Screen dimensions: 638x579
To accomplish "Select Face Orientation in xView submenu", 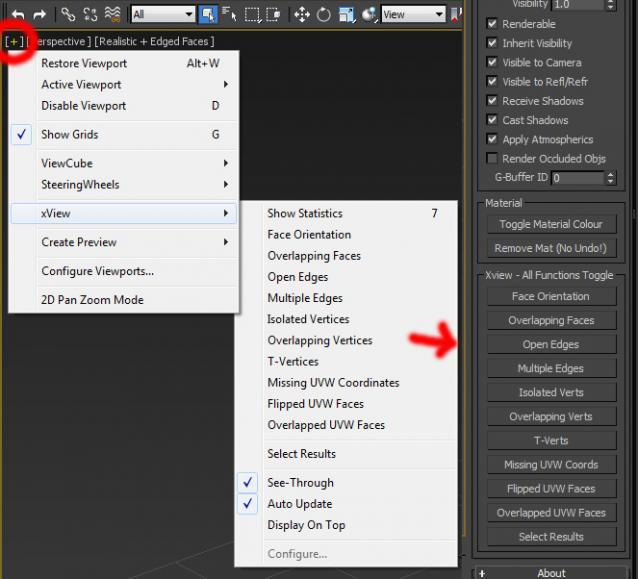I will click(x=346, y=235).
